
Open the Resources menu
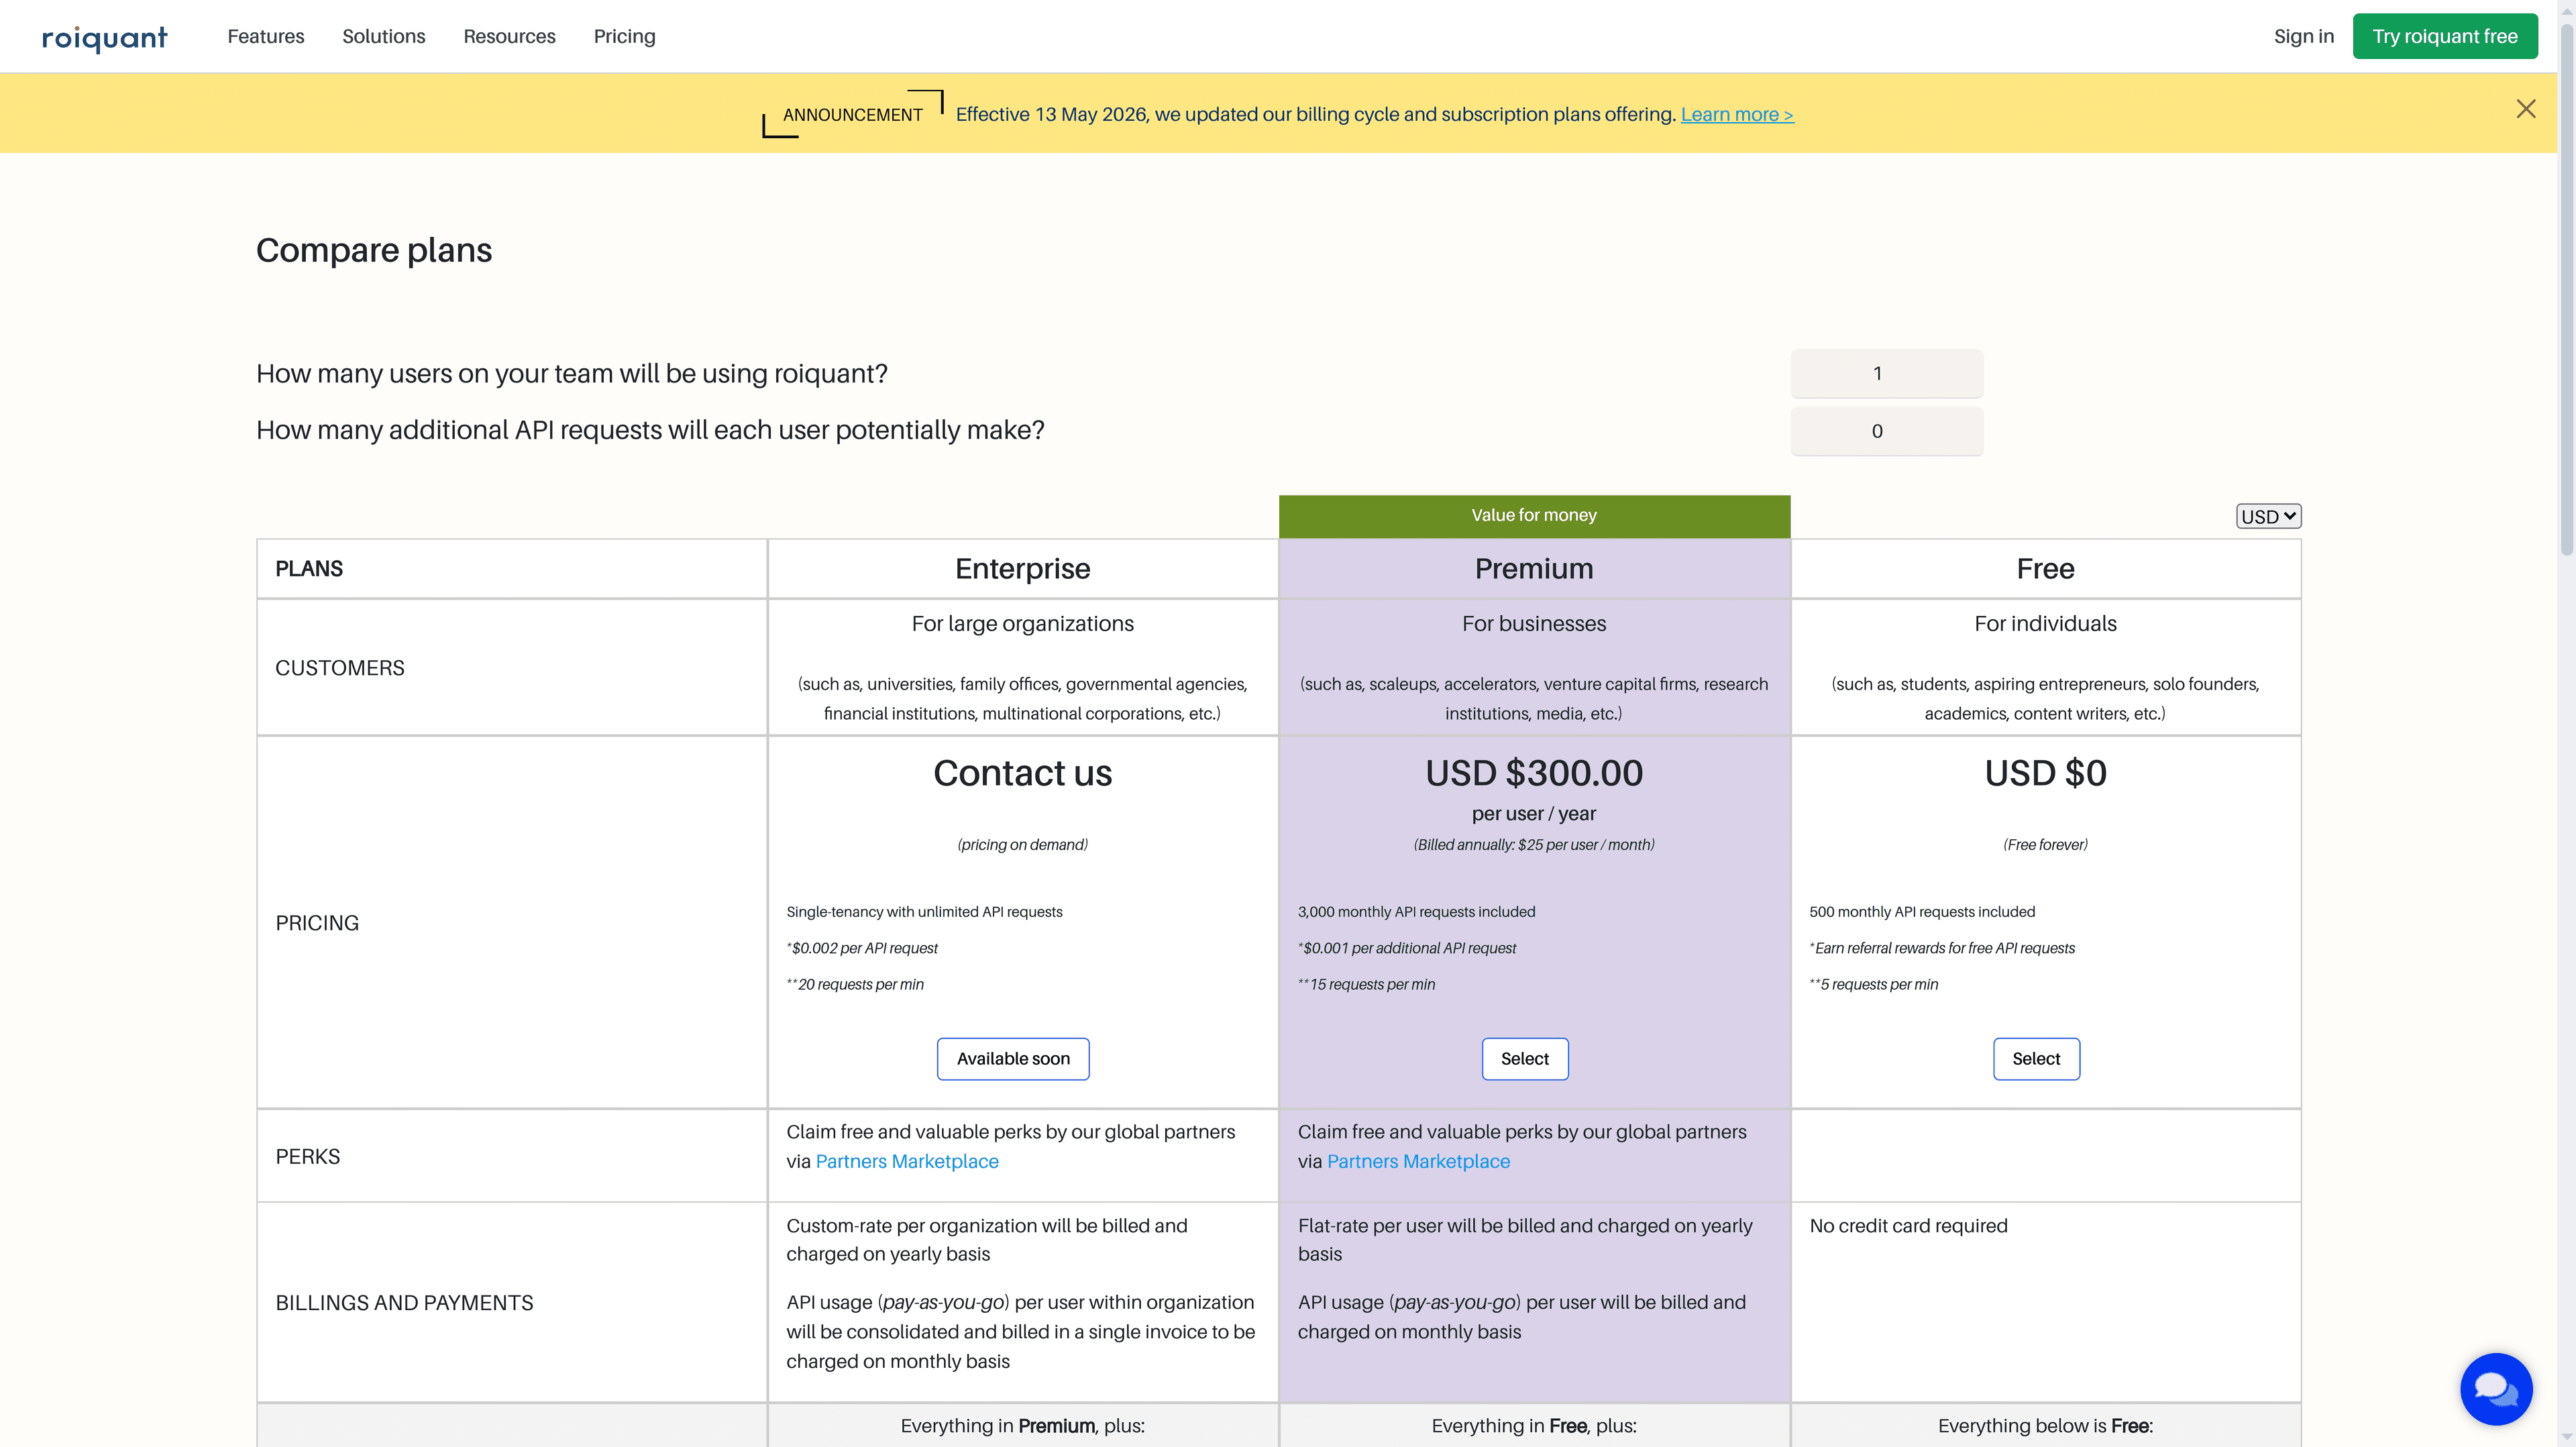[x=509, y=36]
